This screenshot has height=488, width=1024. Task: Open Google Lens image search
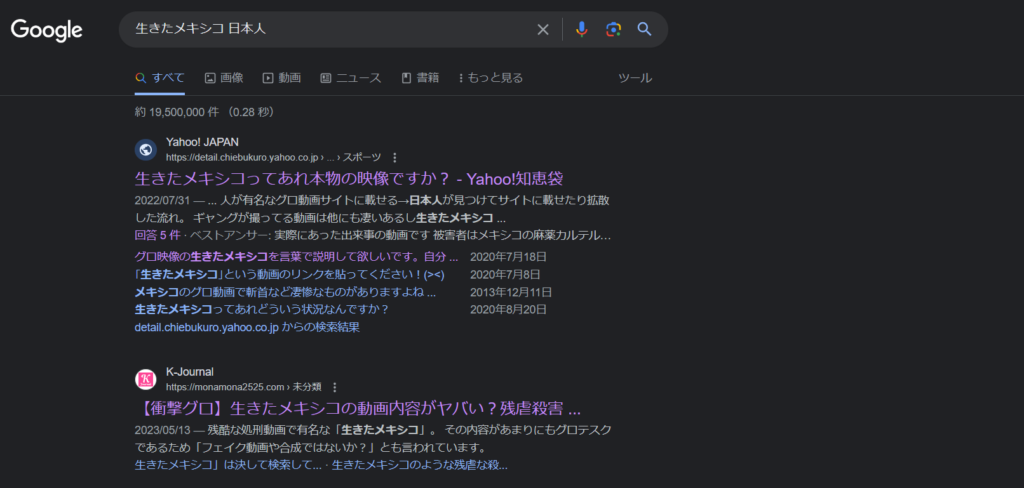tap(613, 29)
